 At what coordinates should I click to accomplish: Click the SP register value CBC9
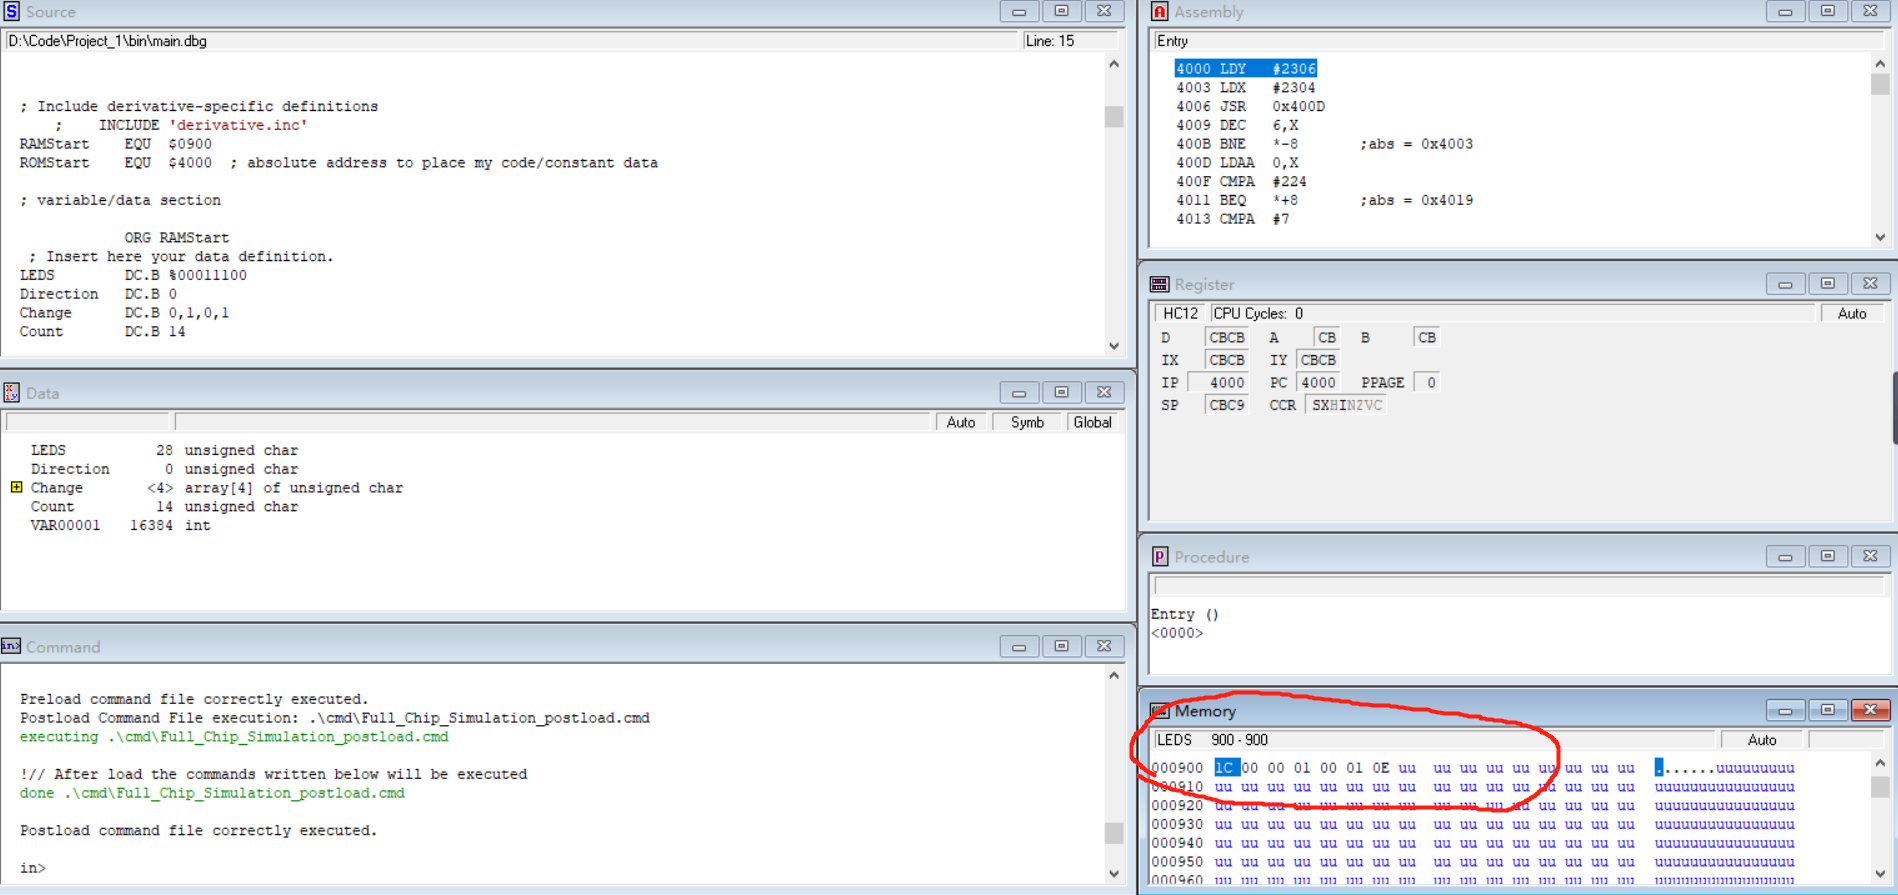click(x=1226, y=405)
